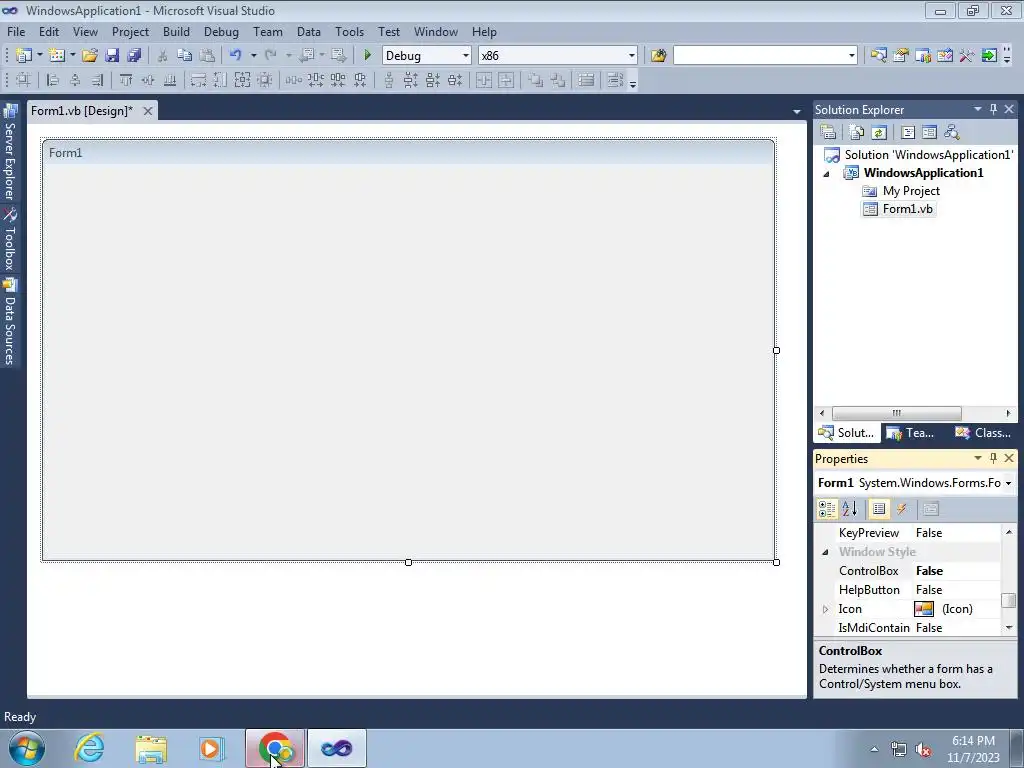1024x768 pixels.
Task: Click the Center Horizontally layout icon
Action: click(484, 80)
